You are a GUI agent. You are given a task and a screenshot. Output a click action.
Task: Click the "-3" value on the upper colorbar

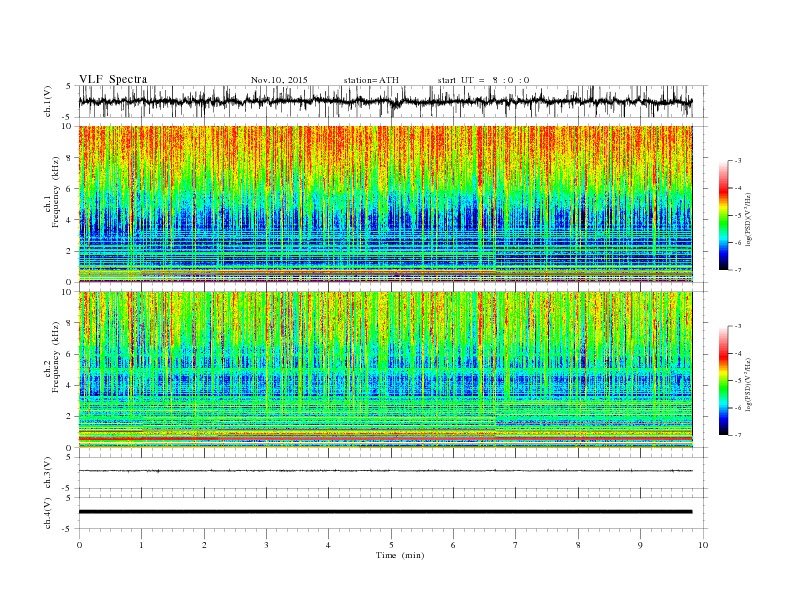pyautogui.click(x=738, y=161)
